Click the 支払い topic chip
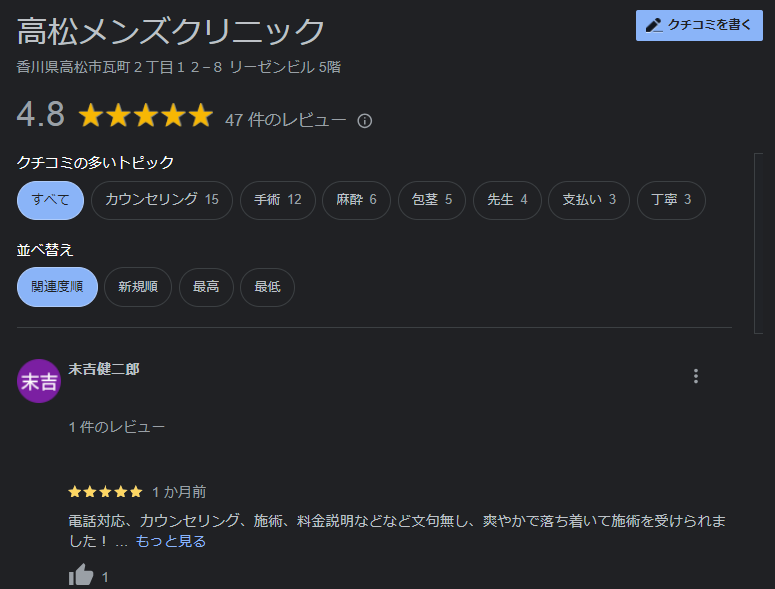The image size is (775, 589). (589, 200)
